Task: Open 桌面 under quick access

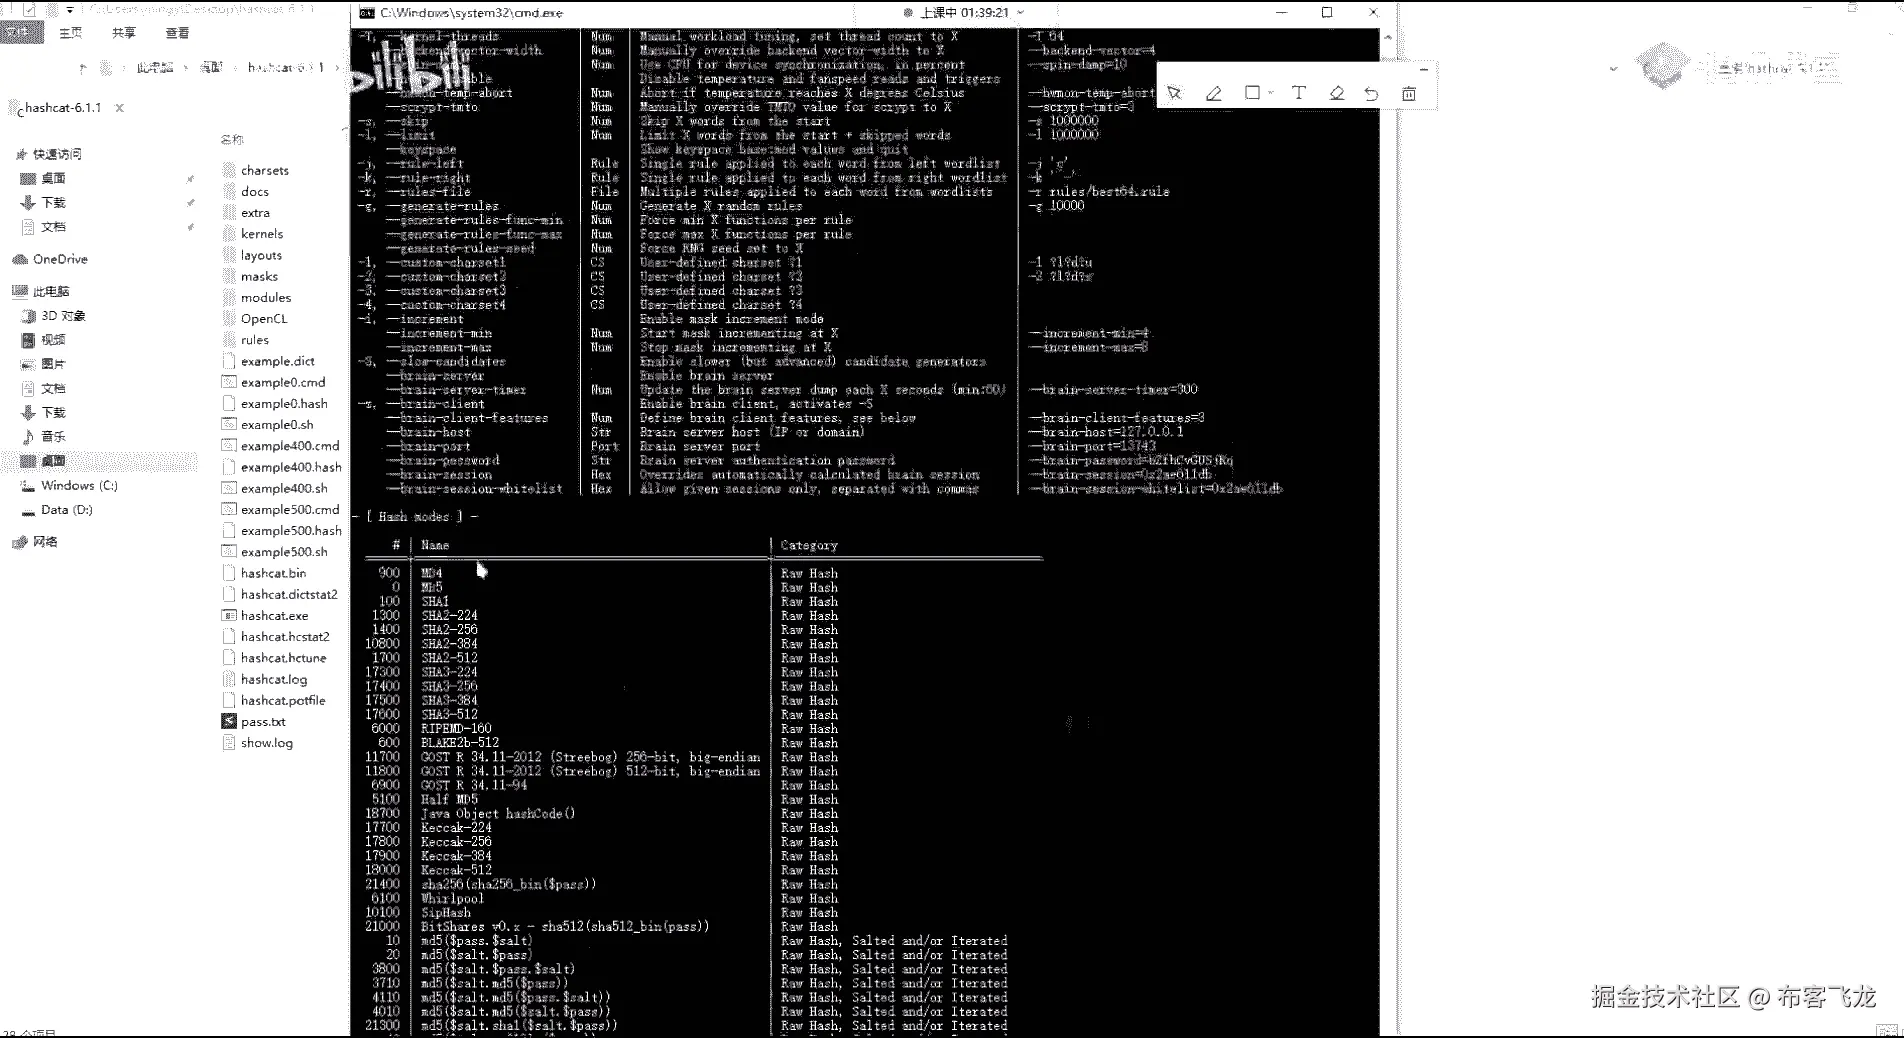Action: (54, 178)
